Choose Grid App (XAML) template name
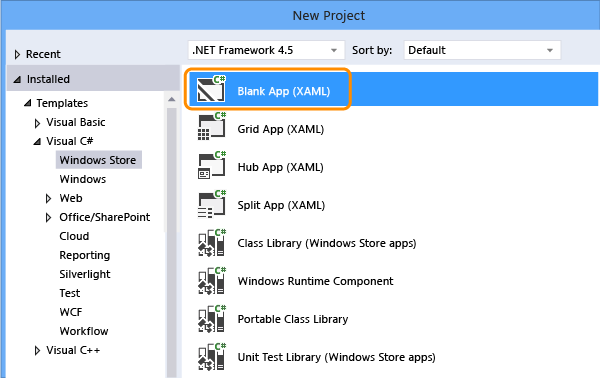 pyautogui.click(x=280, y=129)
